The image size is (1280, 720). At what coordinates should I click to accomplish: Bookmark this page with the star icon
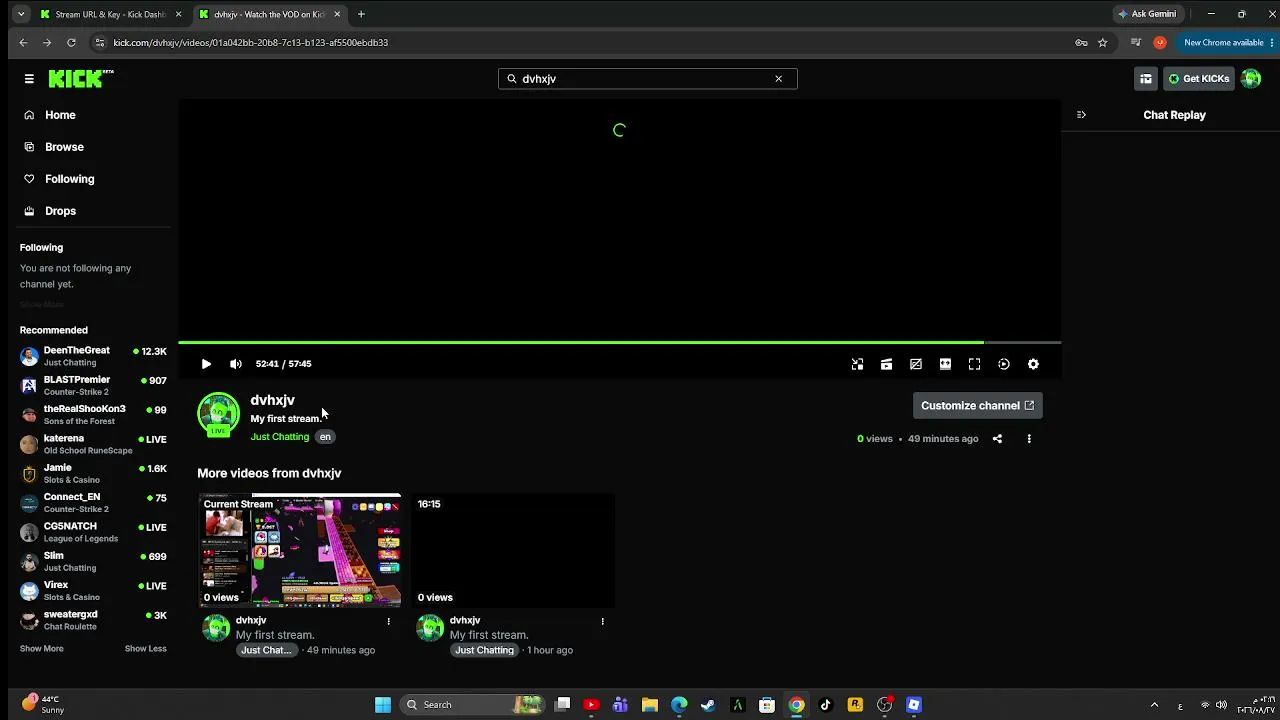(x=1103, y=43)
